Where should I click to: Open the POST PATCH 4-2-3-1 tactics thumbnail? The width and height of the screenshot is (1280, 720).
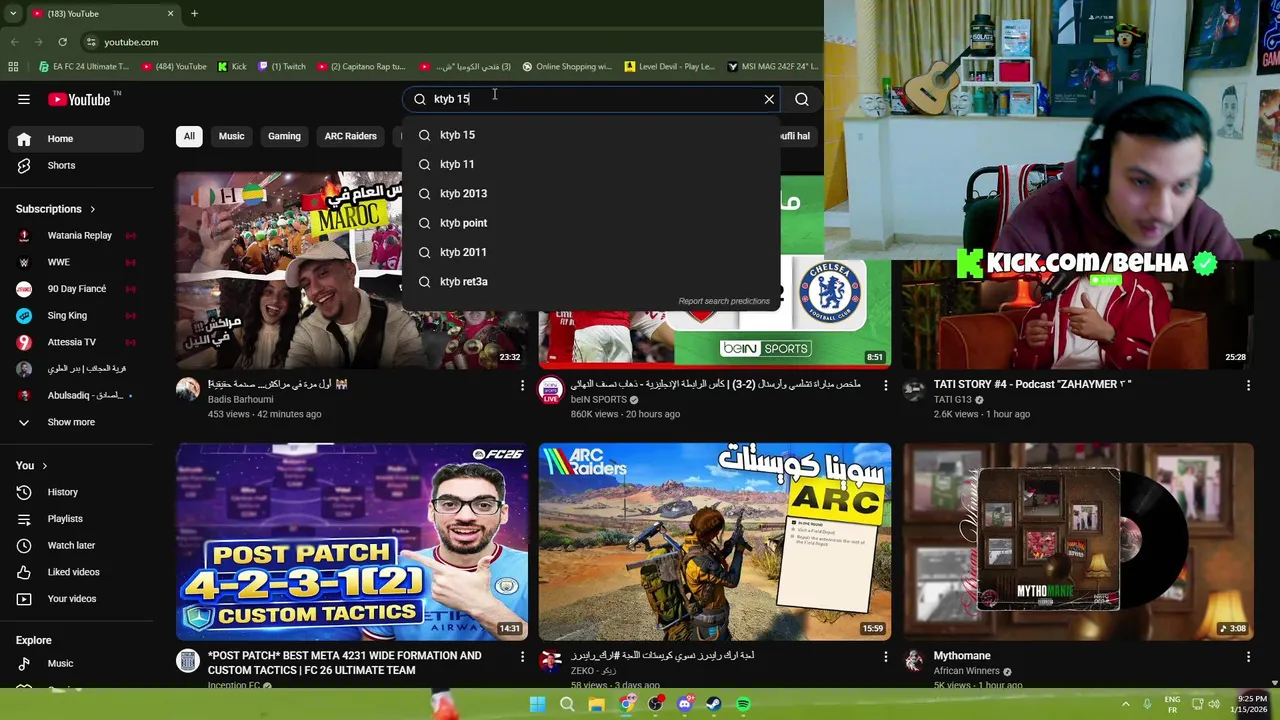tap(352, 542)
